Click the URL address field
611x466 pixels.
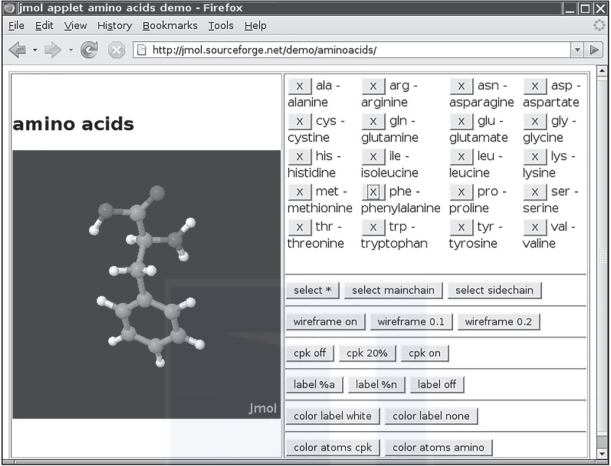(x=352, y=50)
